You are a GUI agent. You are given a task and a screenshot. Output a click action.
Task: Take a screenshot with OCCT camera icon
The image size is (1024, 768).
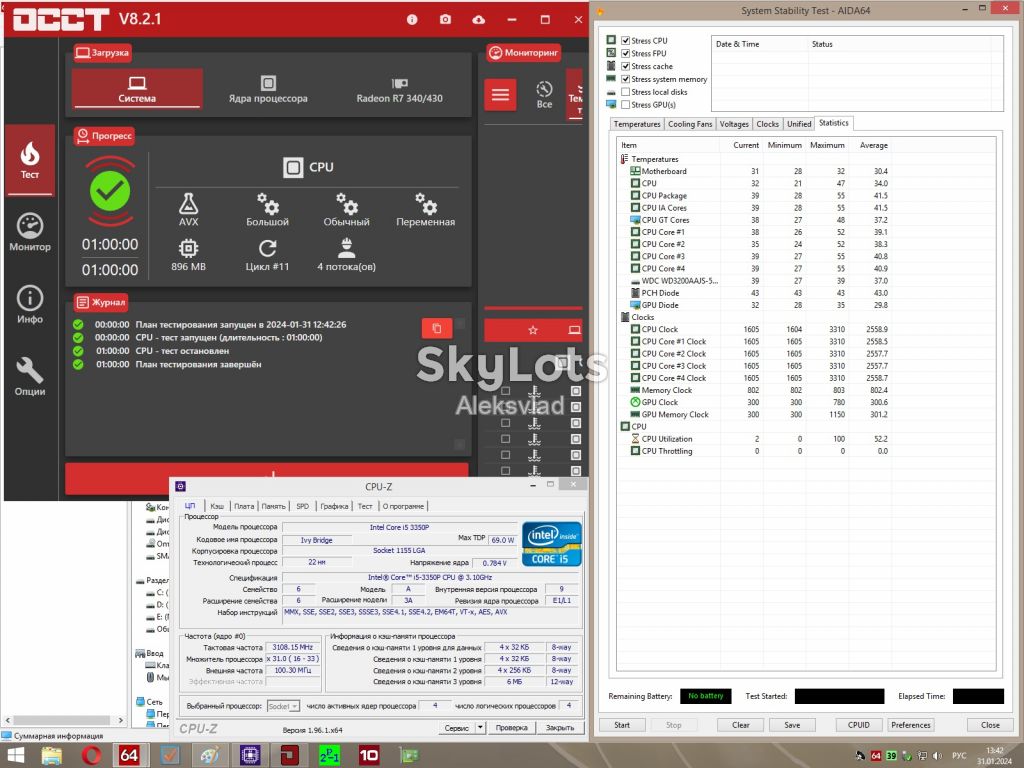[445, 20]
